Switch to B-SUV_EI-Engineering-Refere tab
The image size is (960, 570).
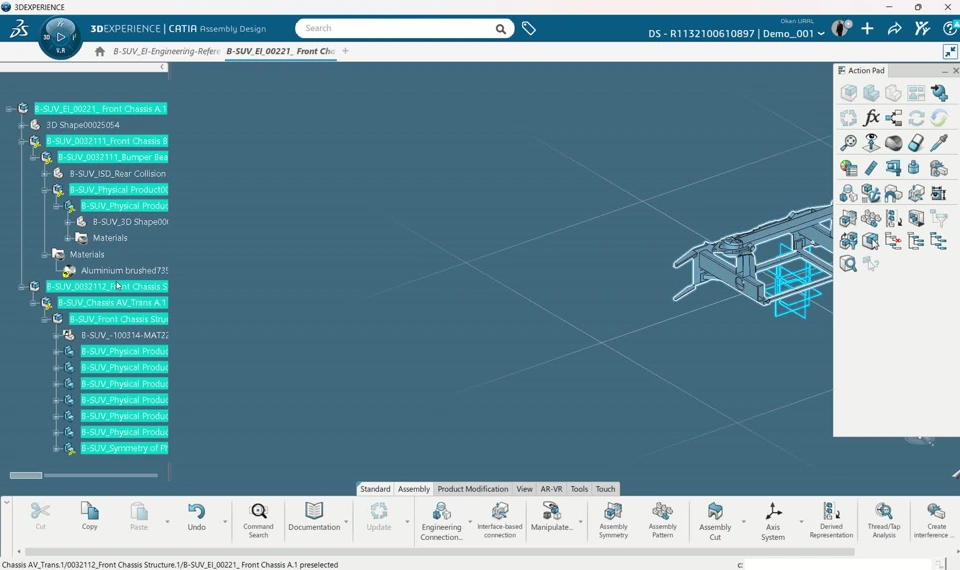coord(166,51)
